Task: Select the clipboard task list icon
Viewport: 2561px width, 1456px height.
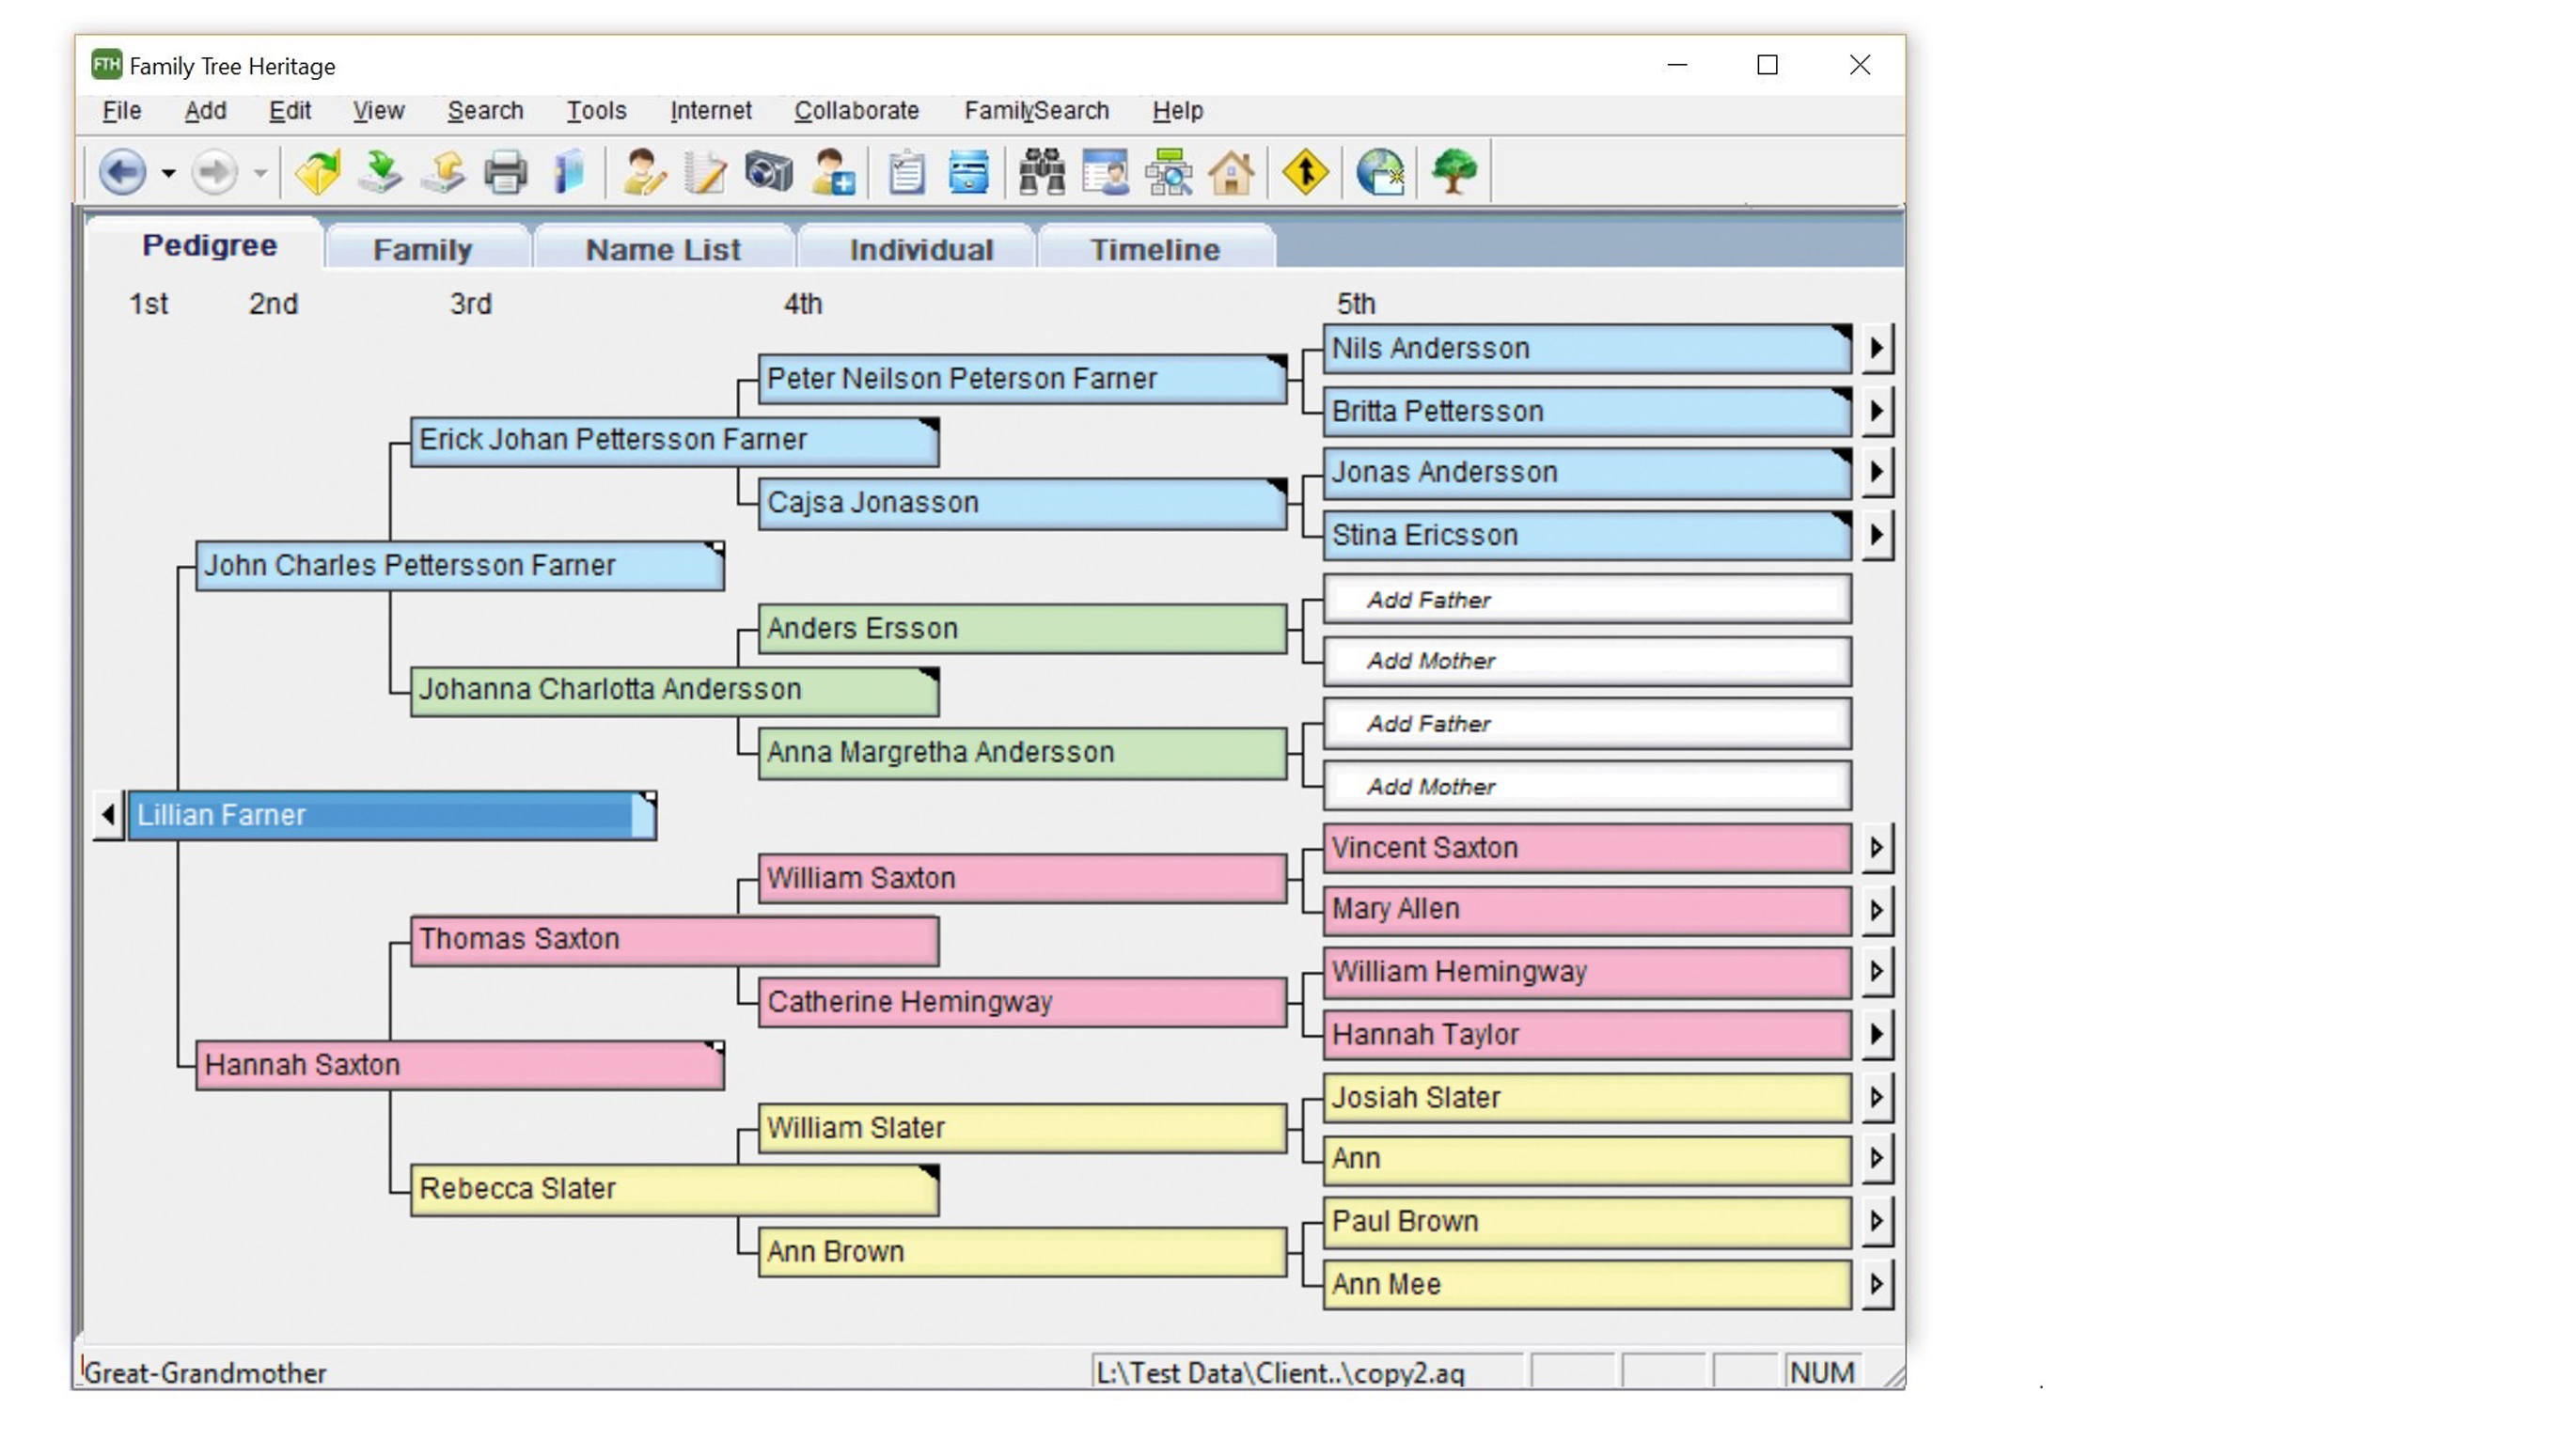Action: pos(905,172)
